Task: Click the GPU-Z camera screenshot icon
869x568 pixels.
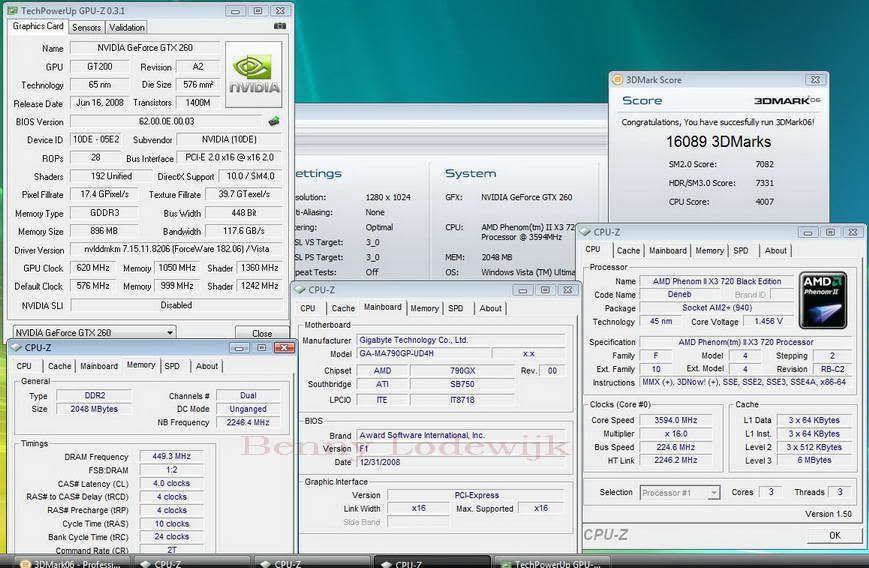Action: point(280,26)
